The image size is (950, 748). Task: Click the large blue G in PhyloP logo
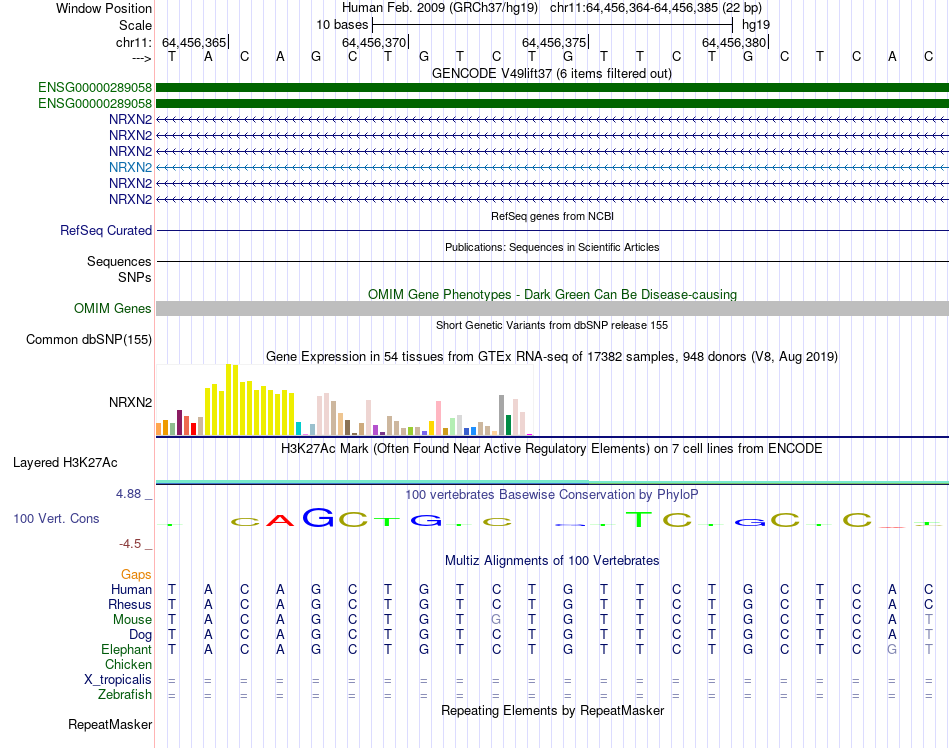point(318,517)
